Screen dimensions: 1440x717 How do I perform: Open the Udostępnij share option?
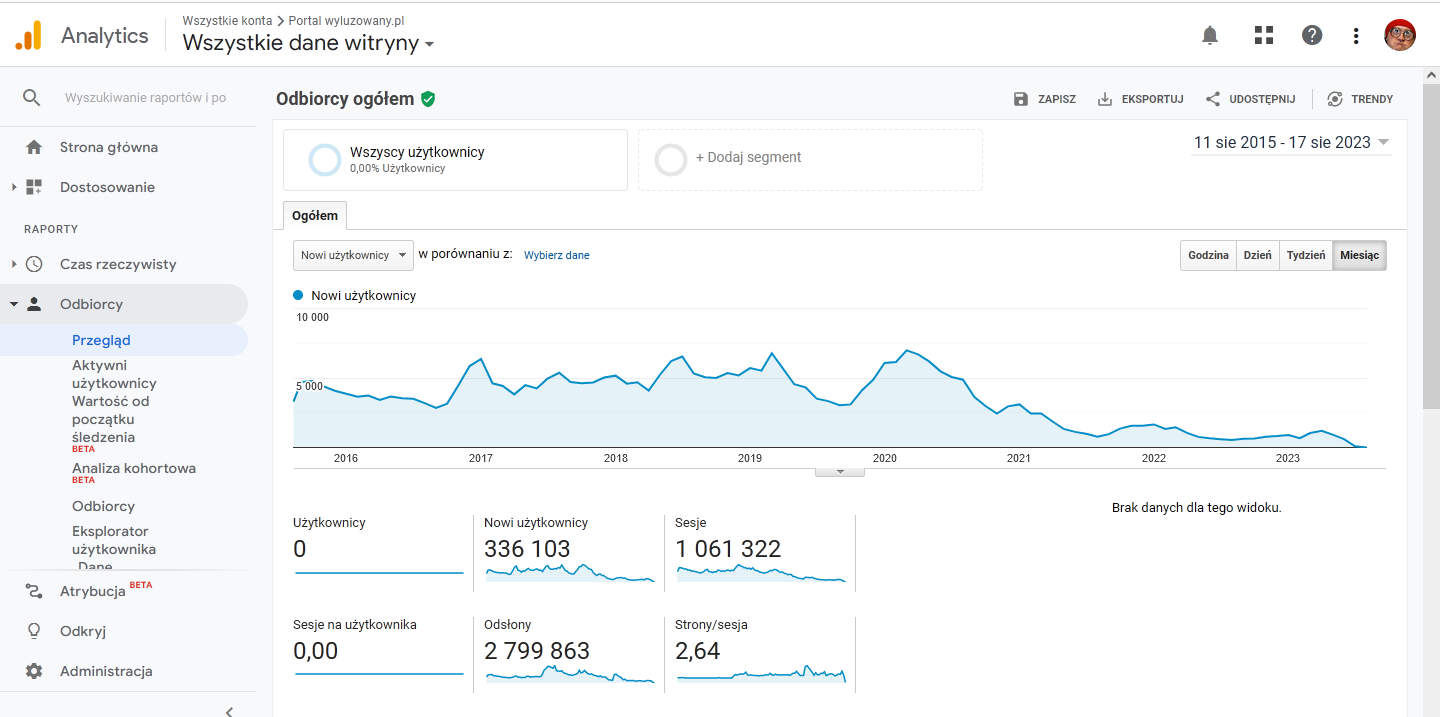click(1250, 99)
